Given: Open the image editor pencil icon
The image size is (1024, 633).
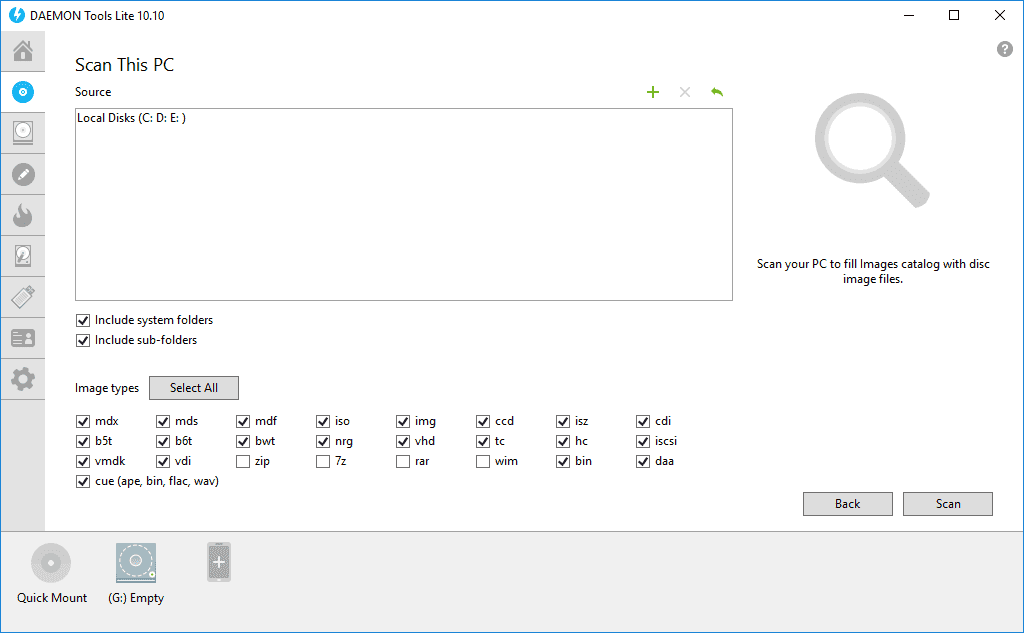Looking at the screenshot, I should point(23,174).
